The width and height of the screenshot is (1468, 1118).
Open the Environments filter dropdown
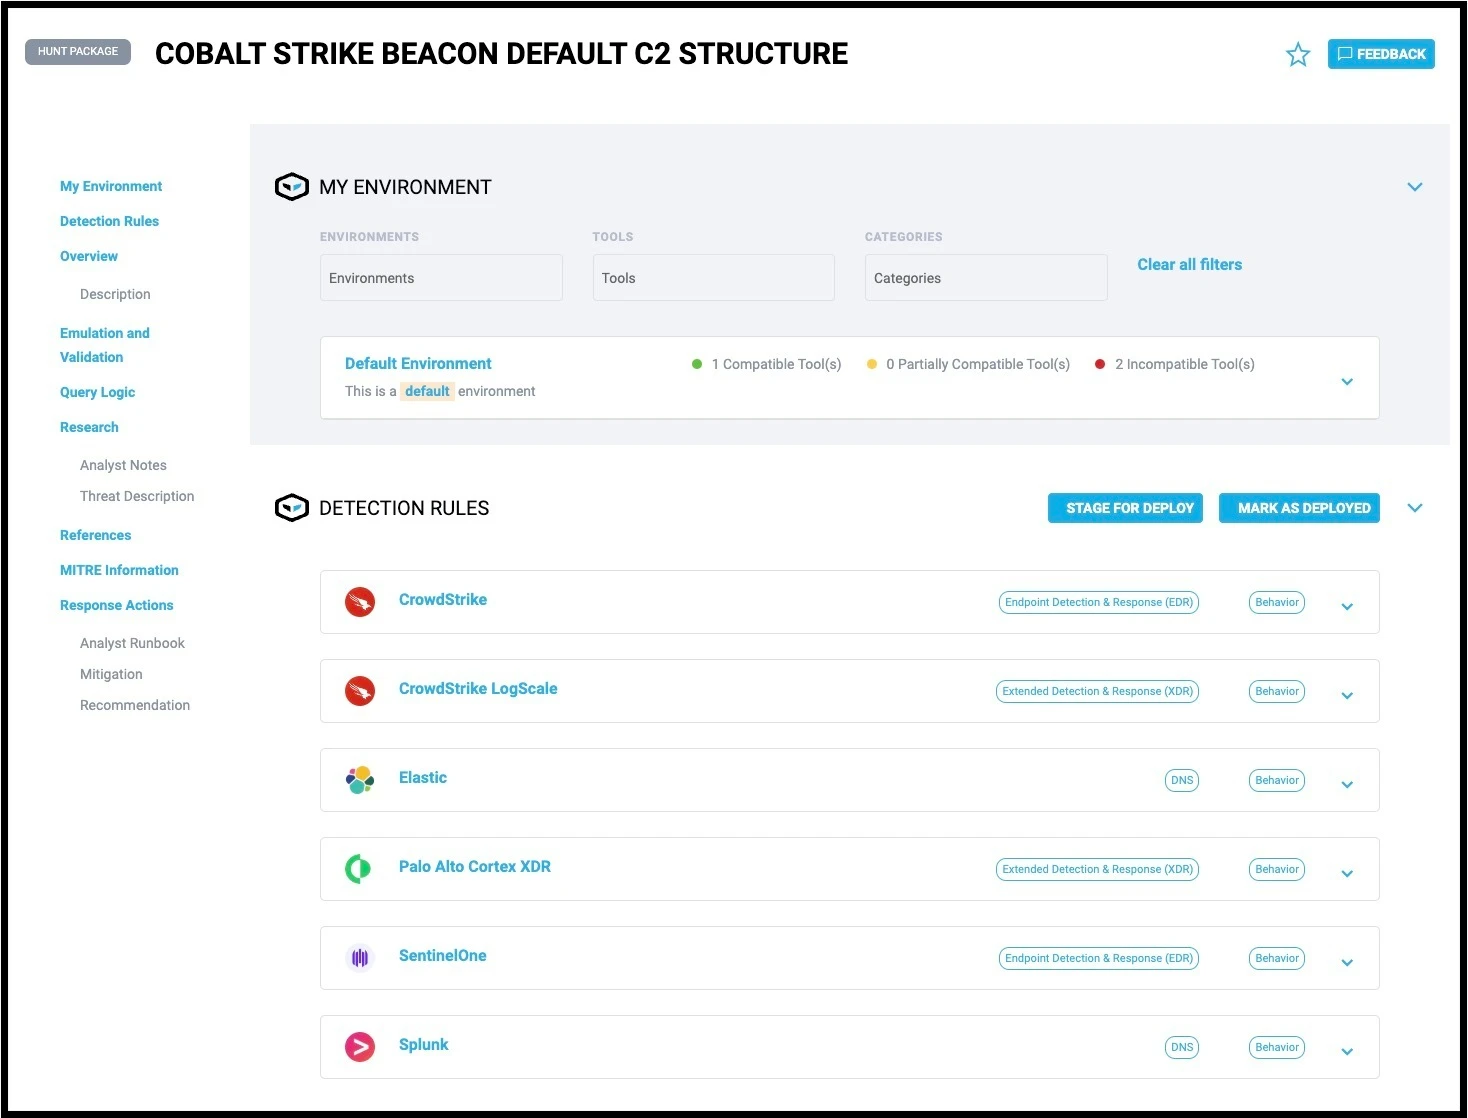click(x=441, y=278)
